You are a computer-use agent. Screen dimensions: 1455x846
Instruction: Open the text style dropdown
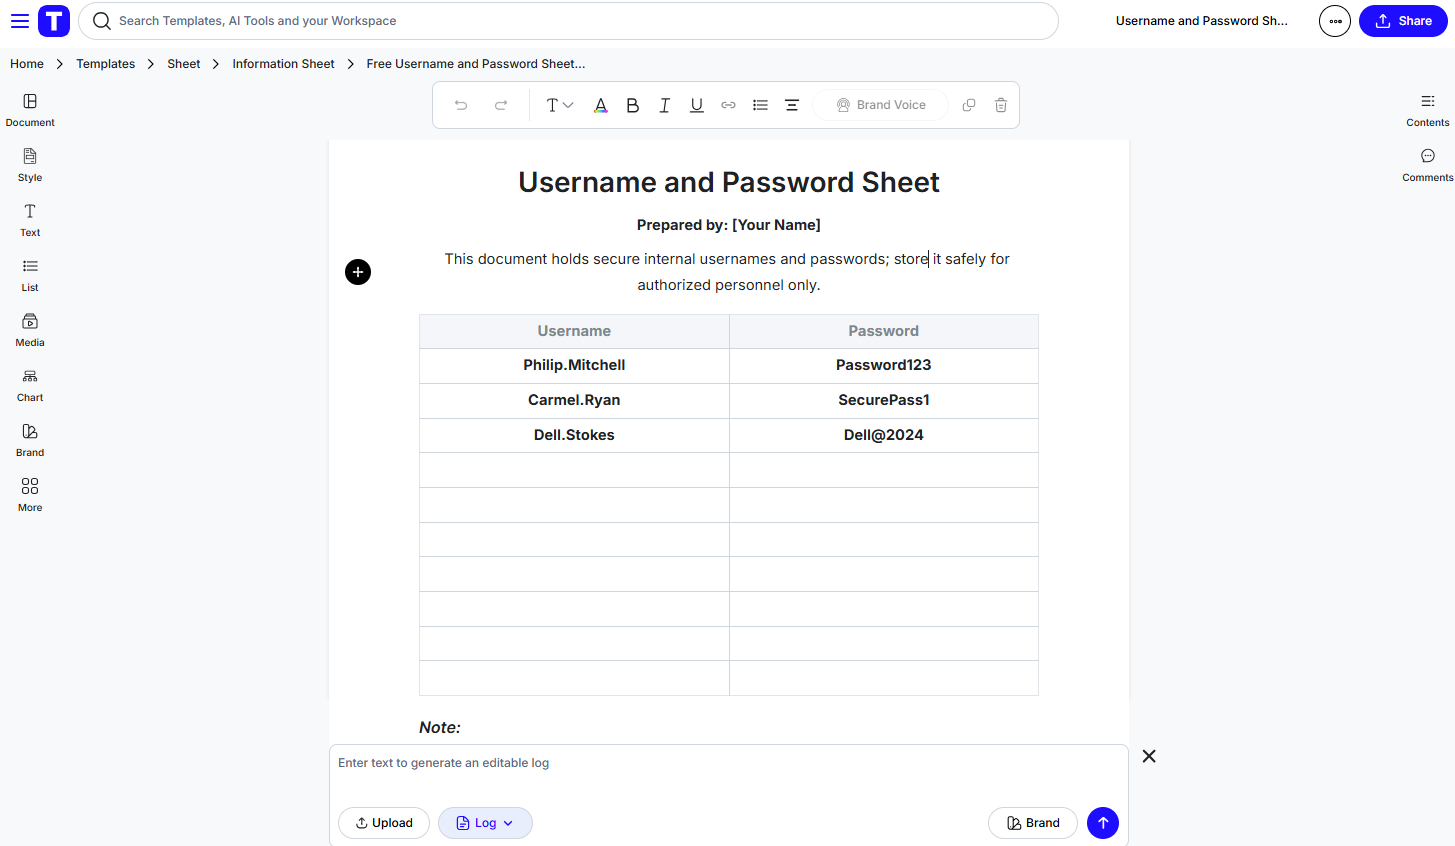(558, 104)
